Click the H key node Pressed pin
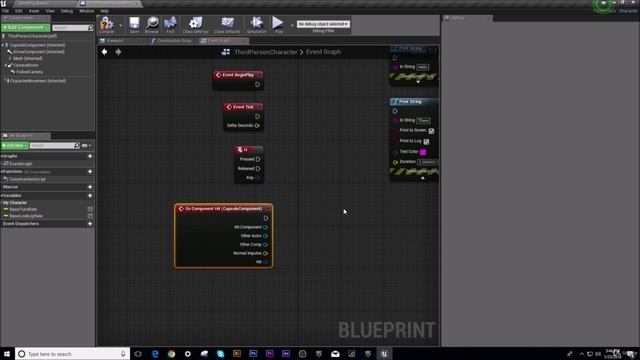 pyautogui.click(x=258, y=159)
